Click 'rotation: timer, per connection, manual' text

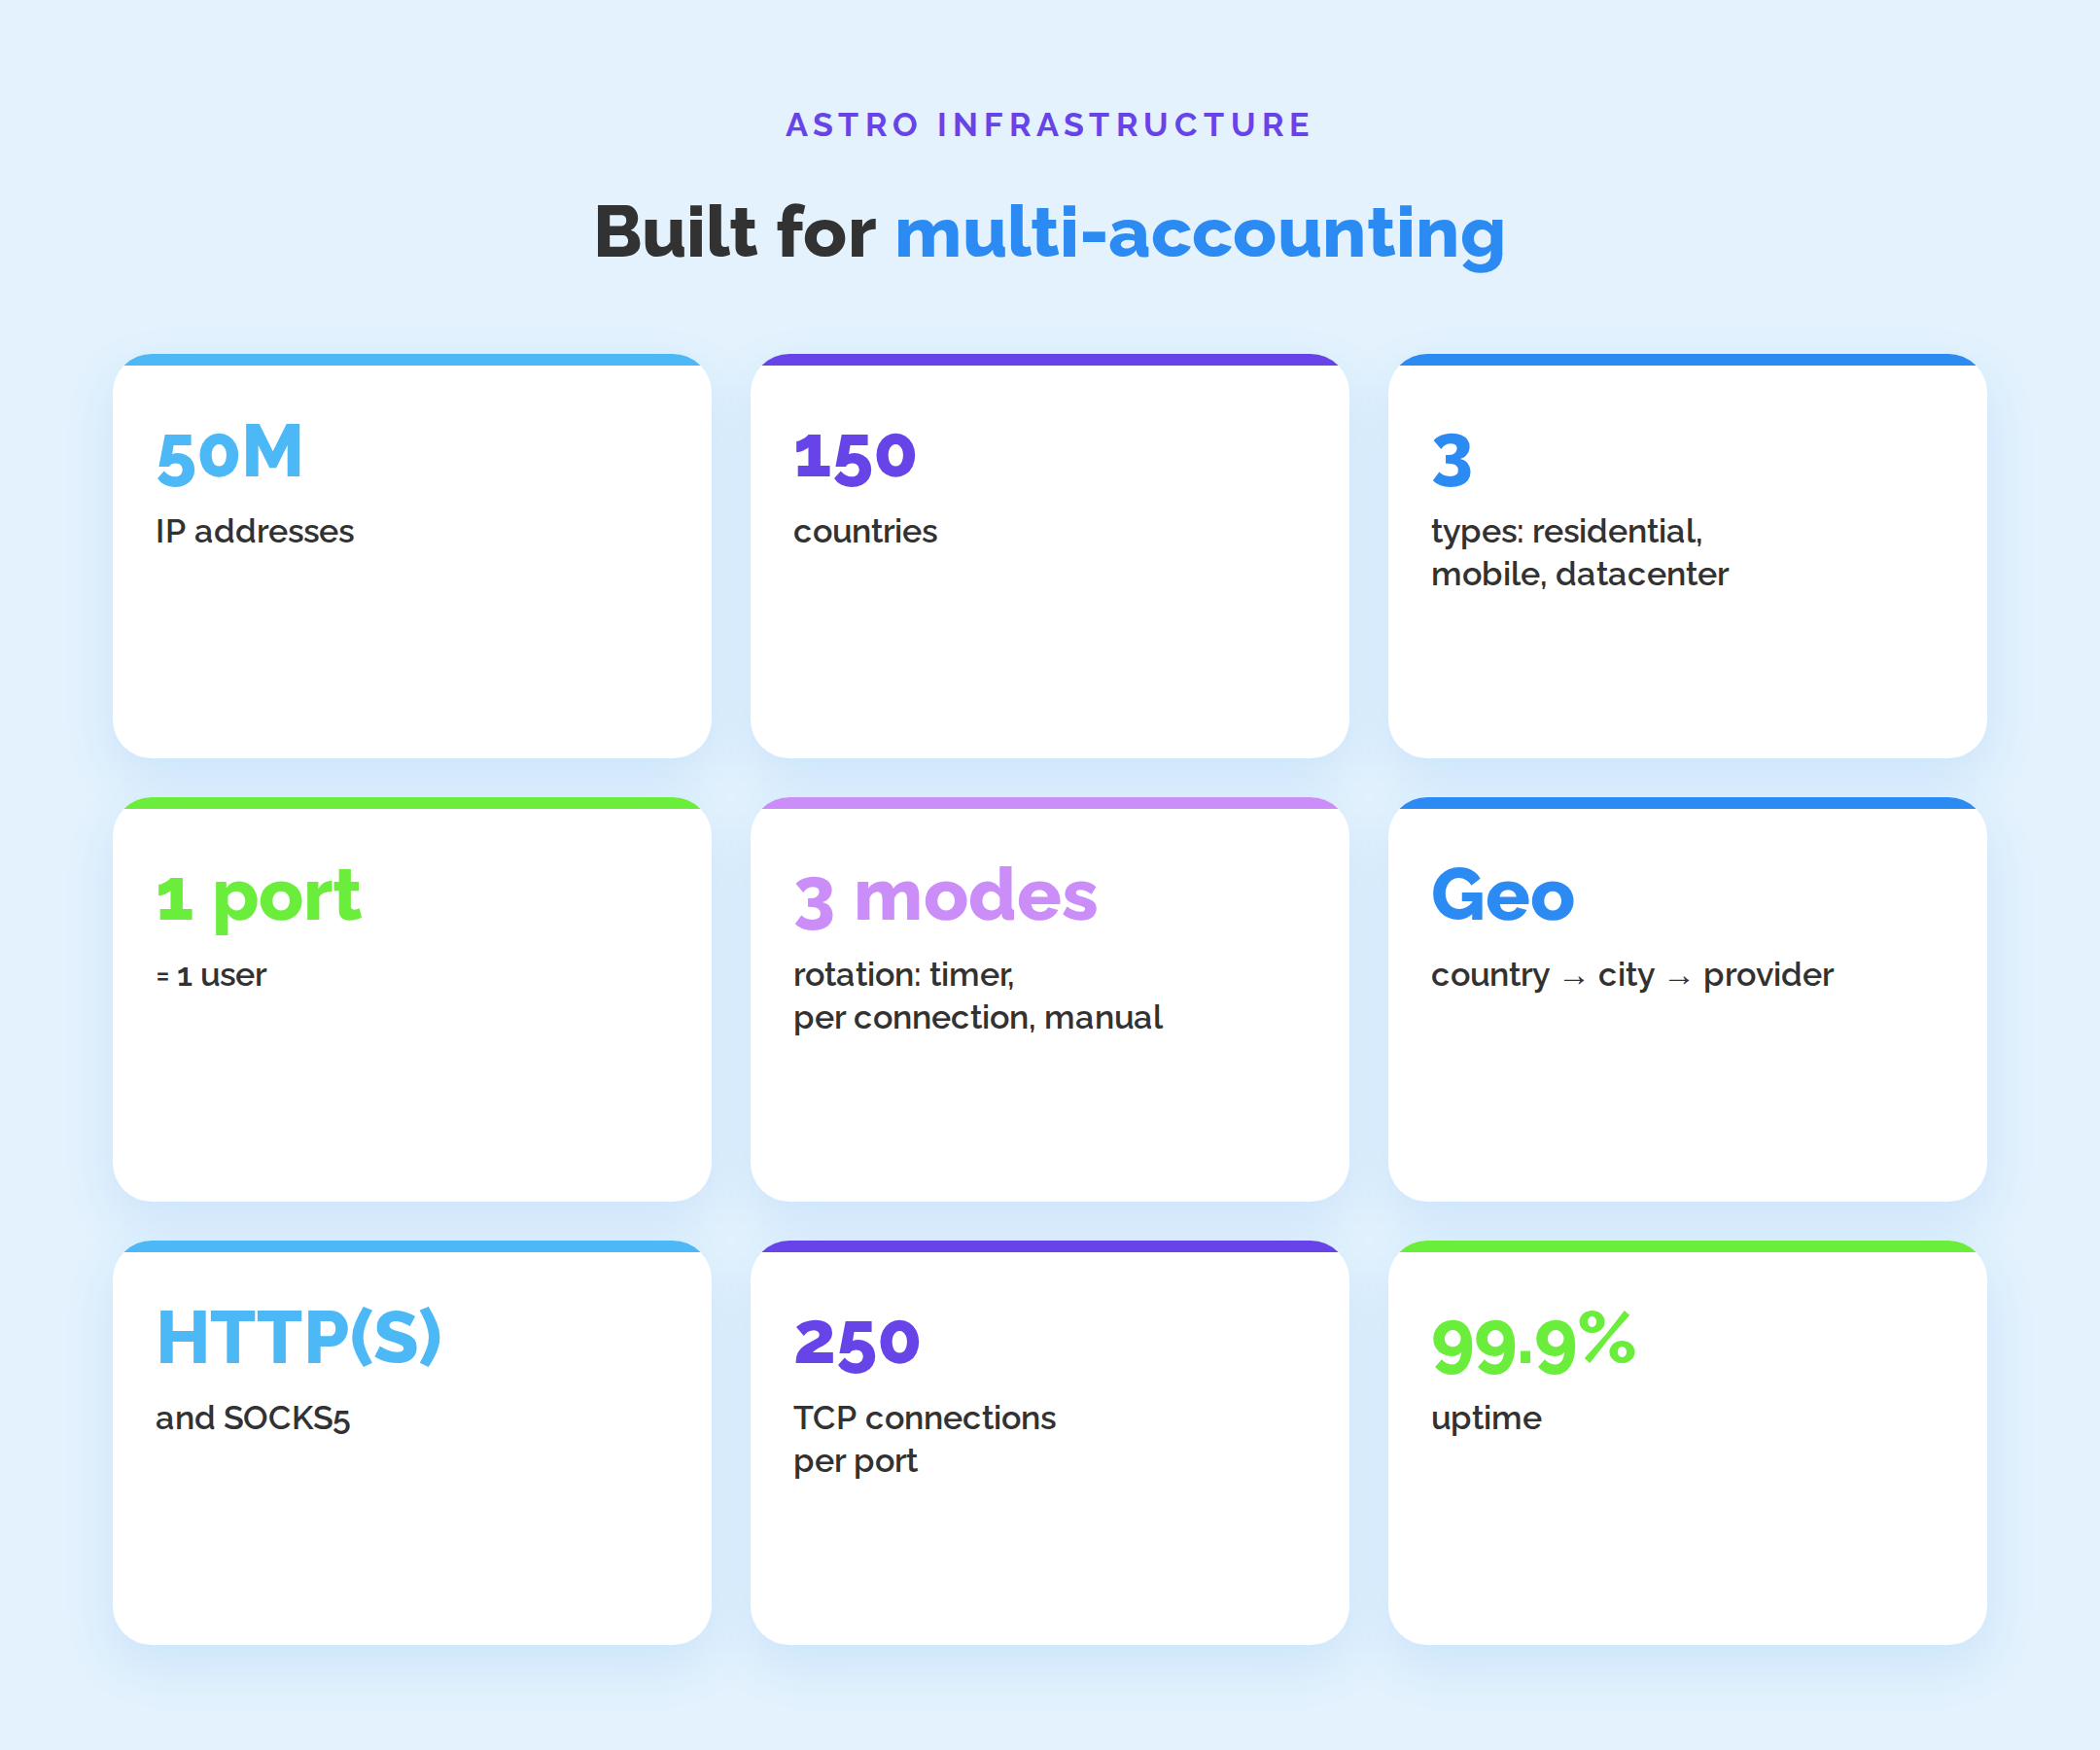pyautogui.click(x=977, y=996)
